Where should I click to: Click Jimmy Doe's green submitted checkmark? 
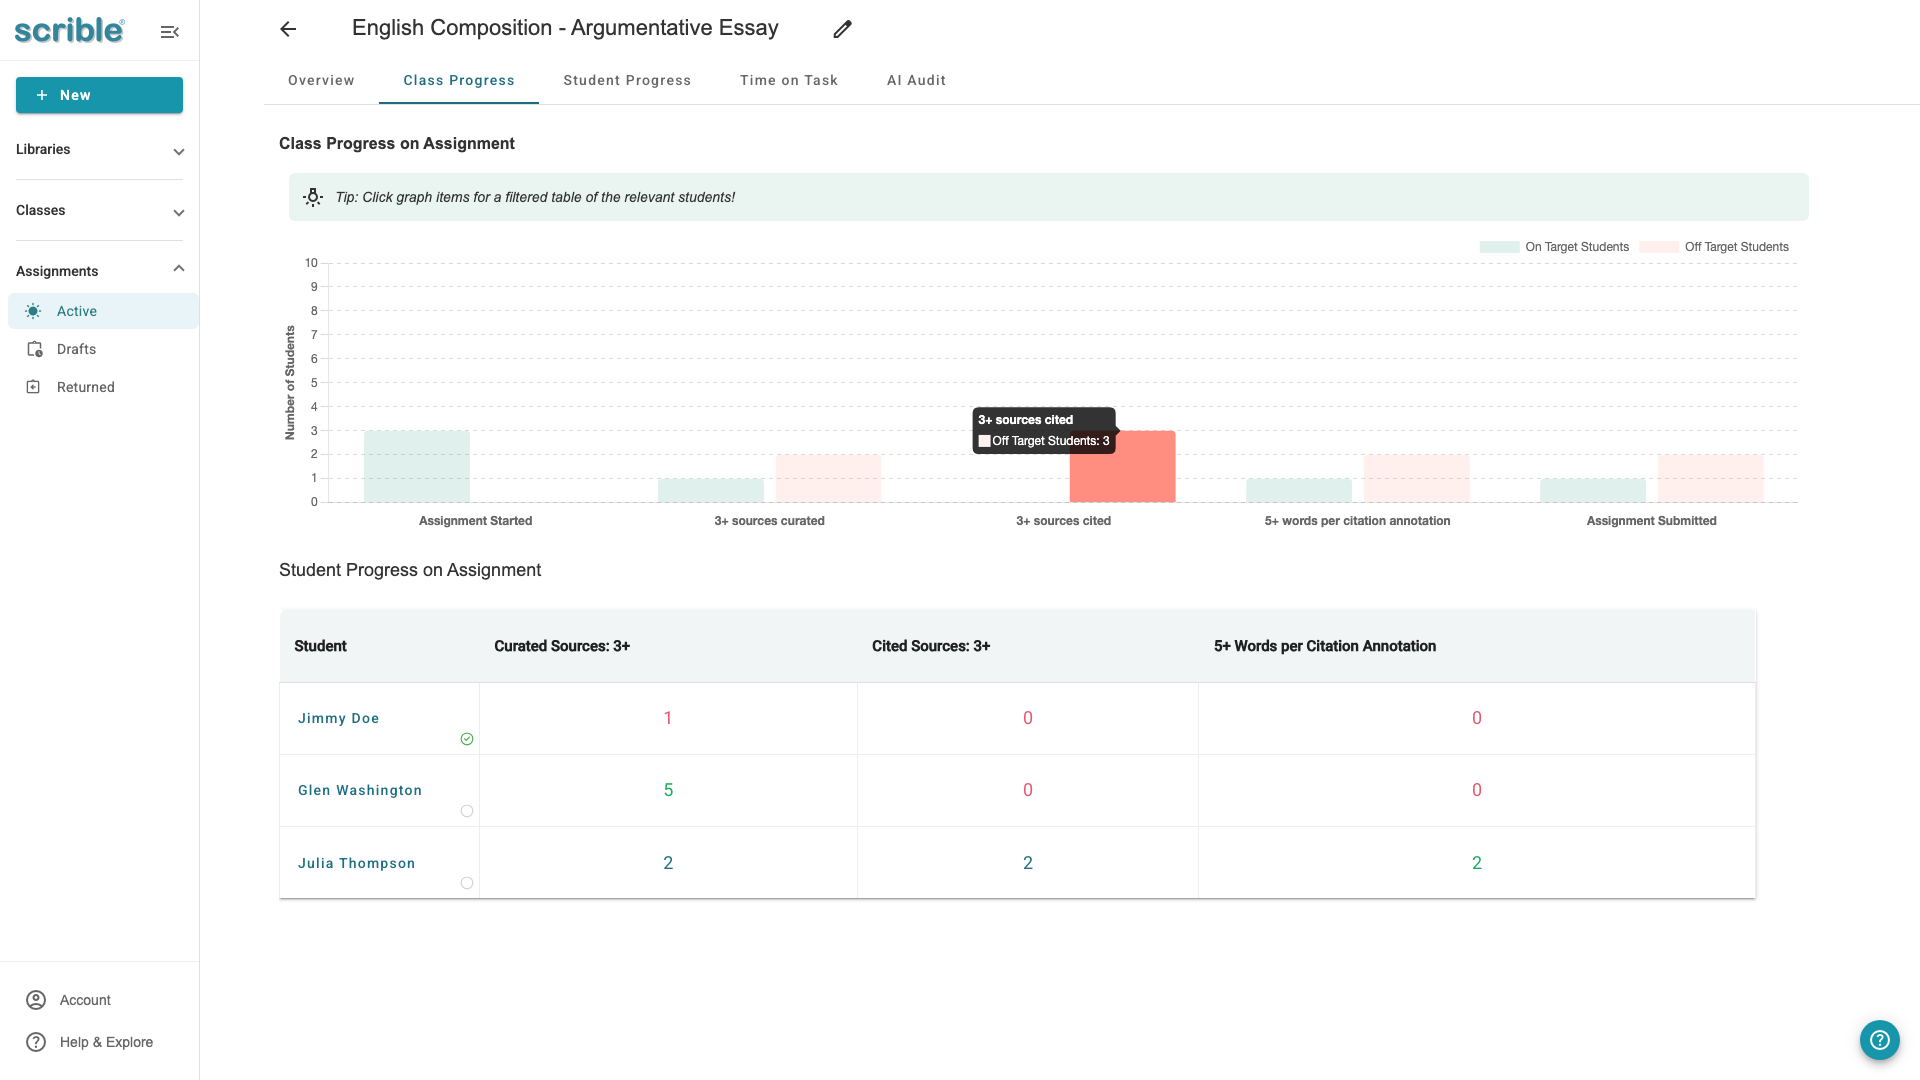pyautogui.click(x=467, y=739)
